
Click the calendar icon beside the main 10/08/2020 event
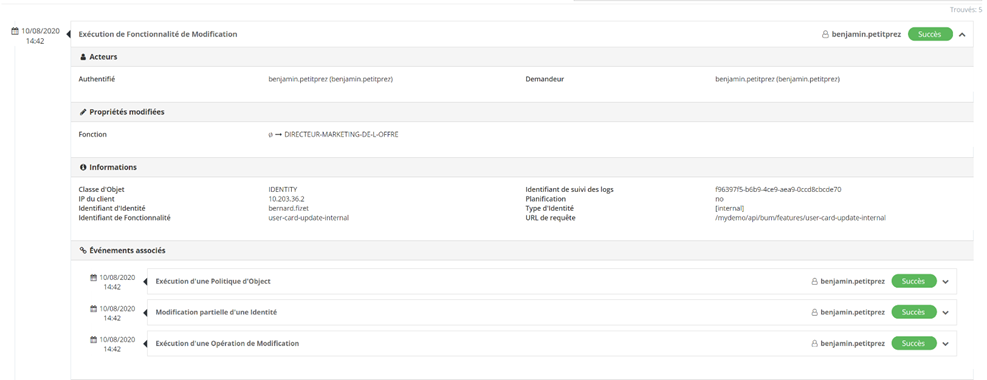(15, 30)
